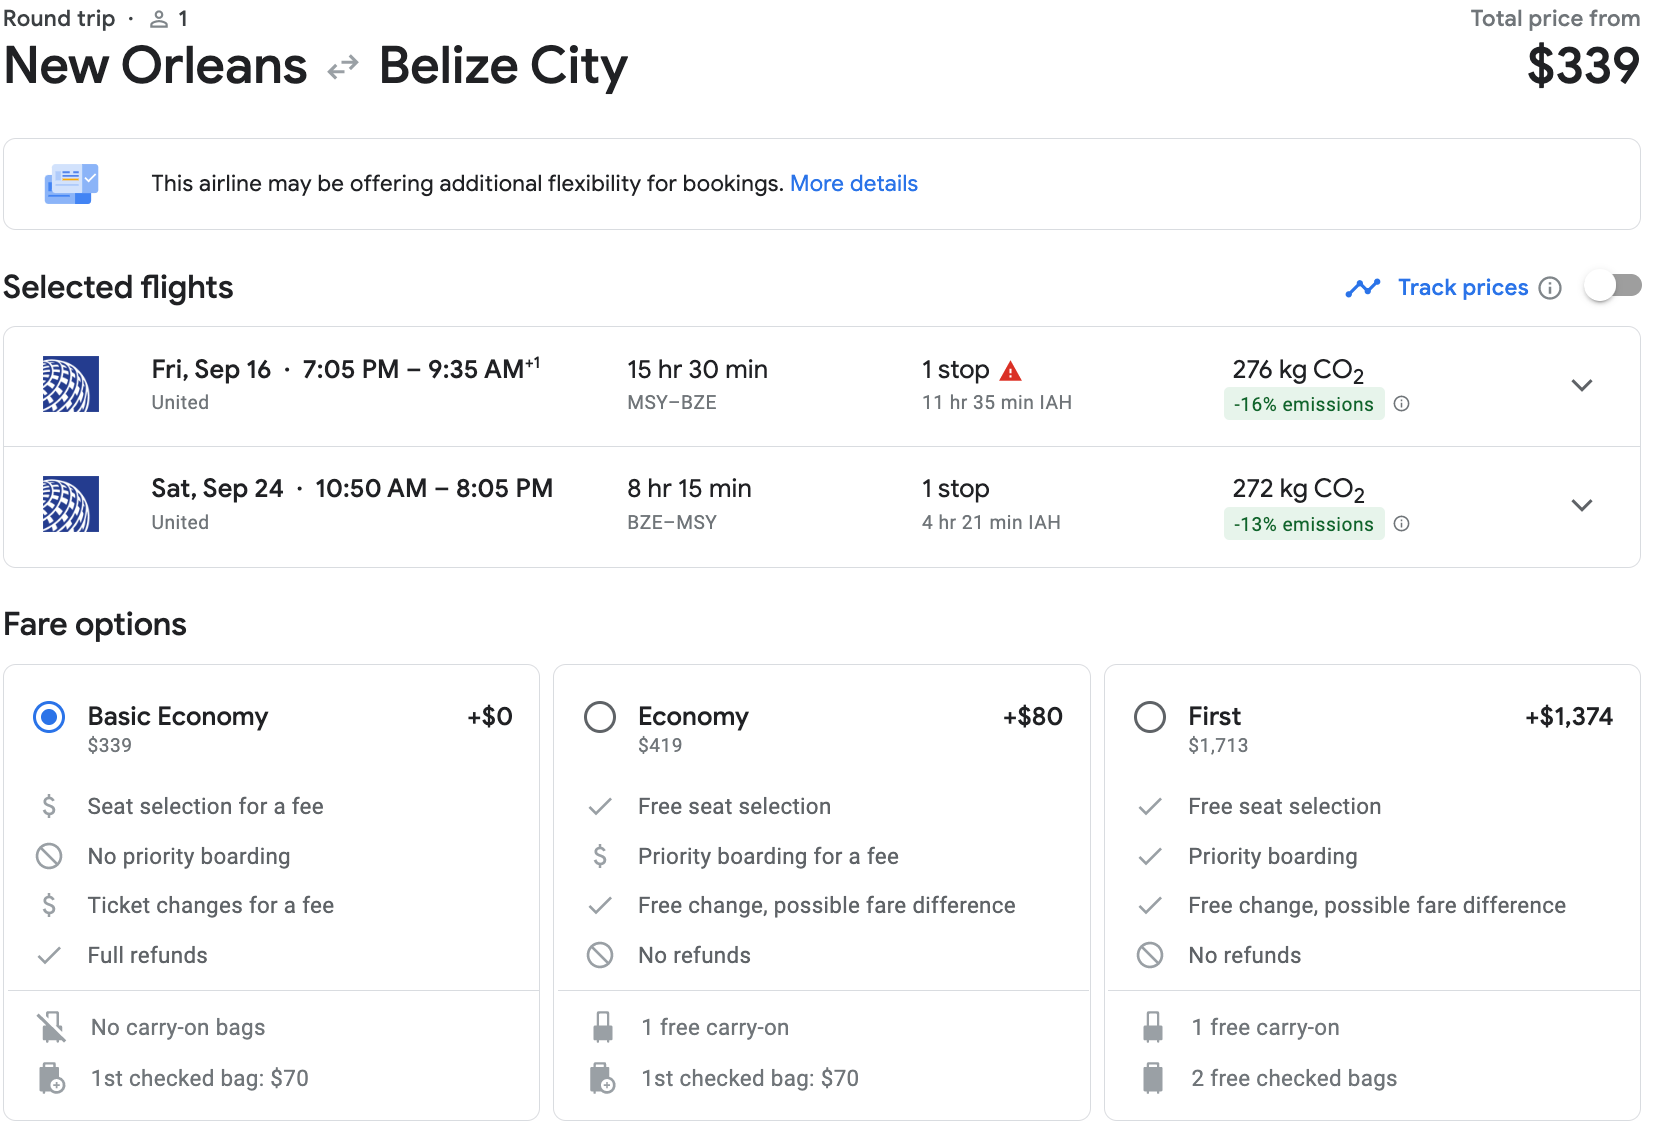Click info icon next to Track prices

(1550, 288)
